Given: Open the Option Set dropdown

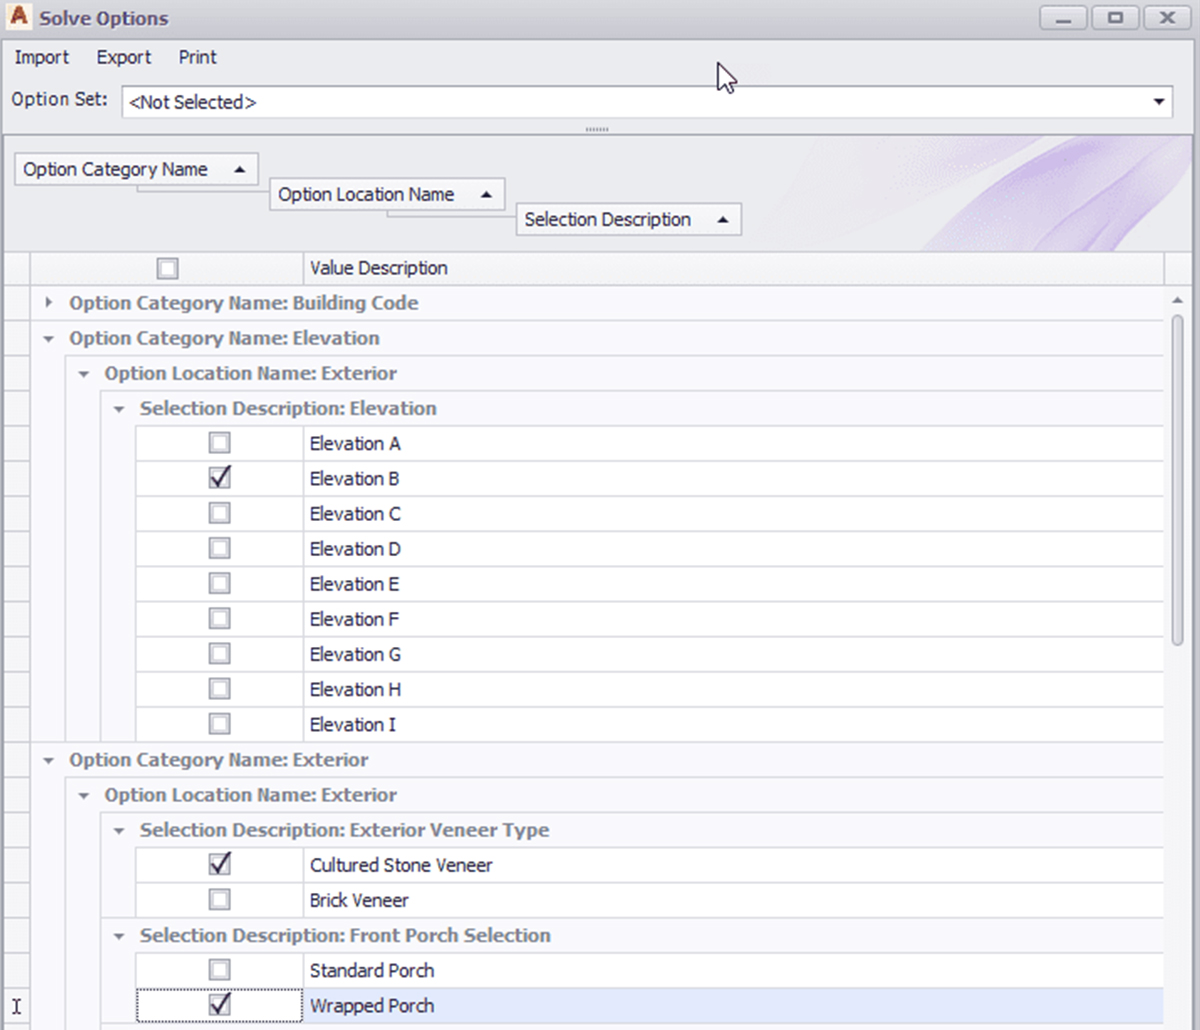Looking at the screenshot, I should [1158, 101].
